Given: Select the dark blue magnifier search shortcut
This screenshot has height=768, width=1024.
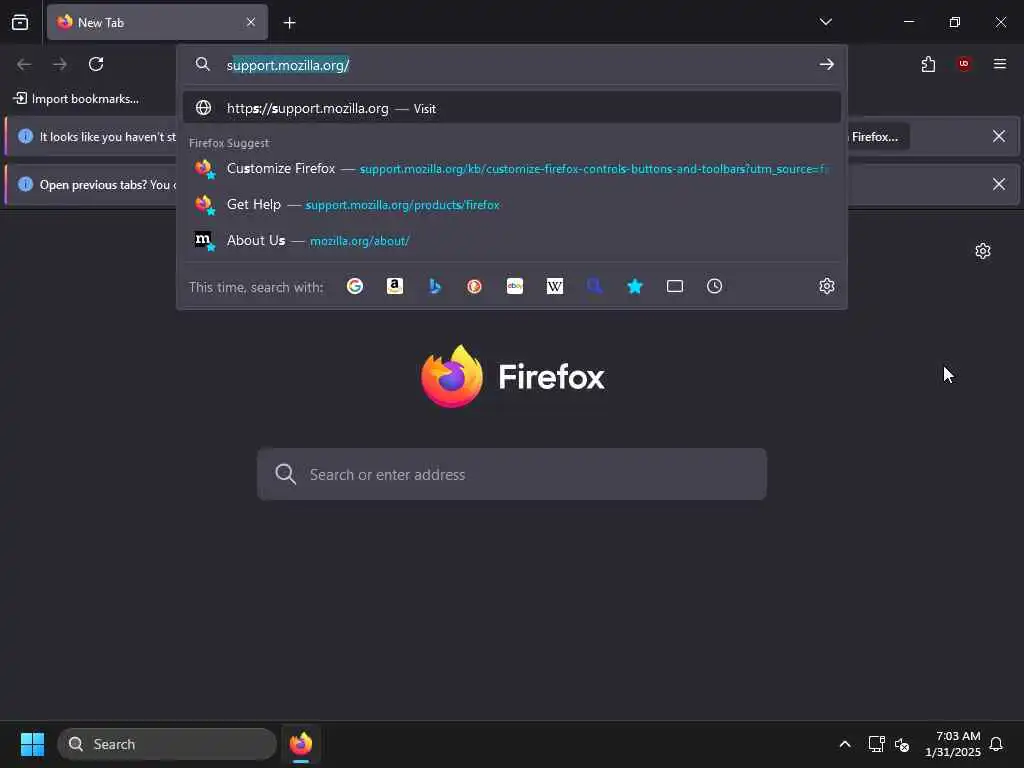Looking at the screenshot, I should pyautogui.click(x=594, y=286).
